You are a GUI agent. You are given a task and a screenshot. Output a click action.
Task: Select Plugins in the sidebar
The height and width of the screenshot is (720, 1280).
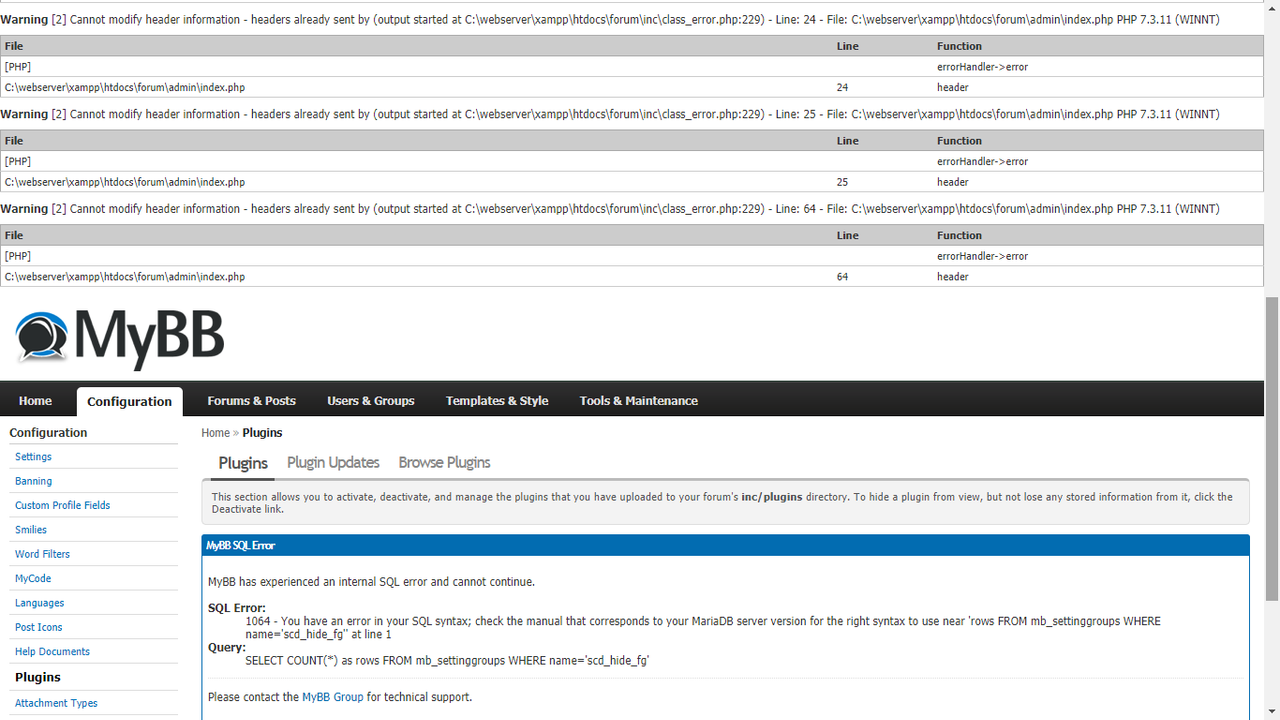click(38, 677)
